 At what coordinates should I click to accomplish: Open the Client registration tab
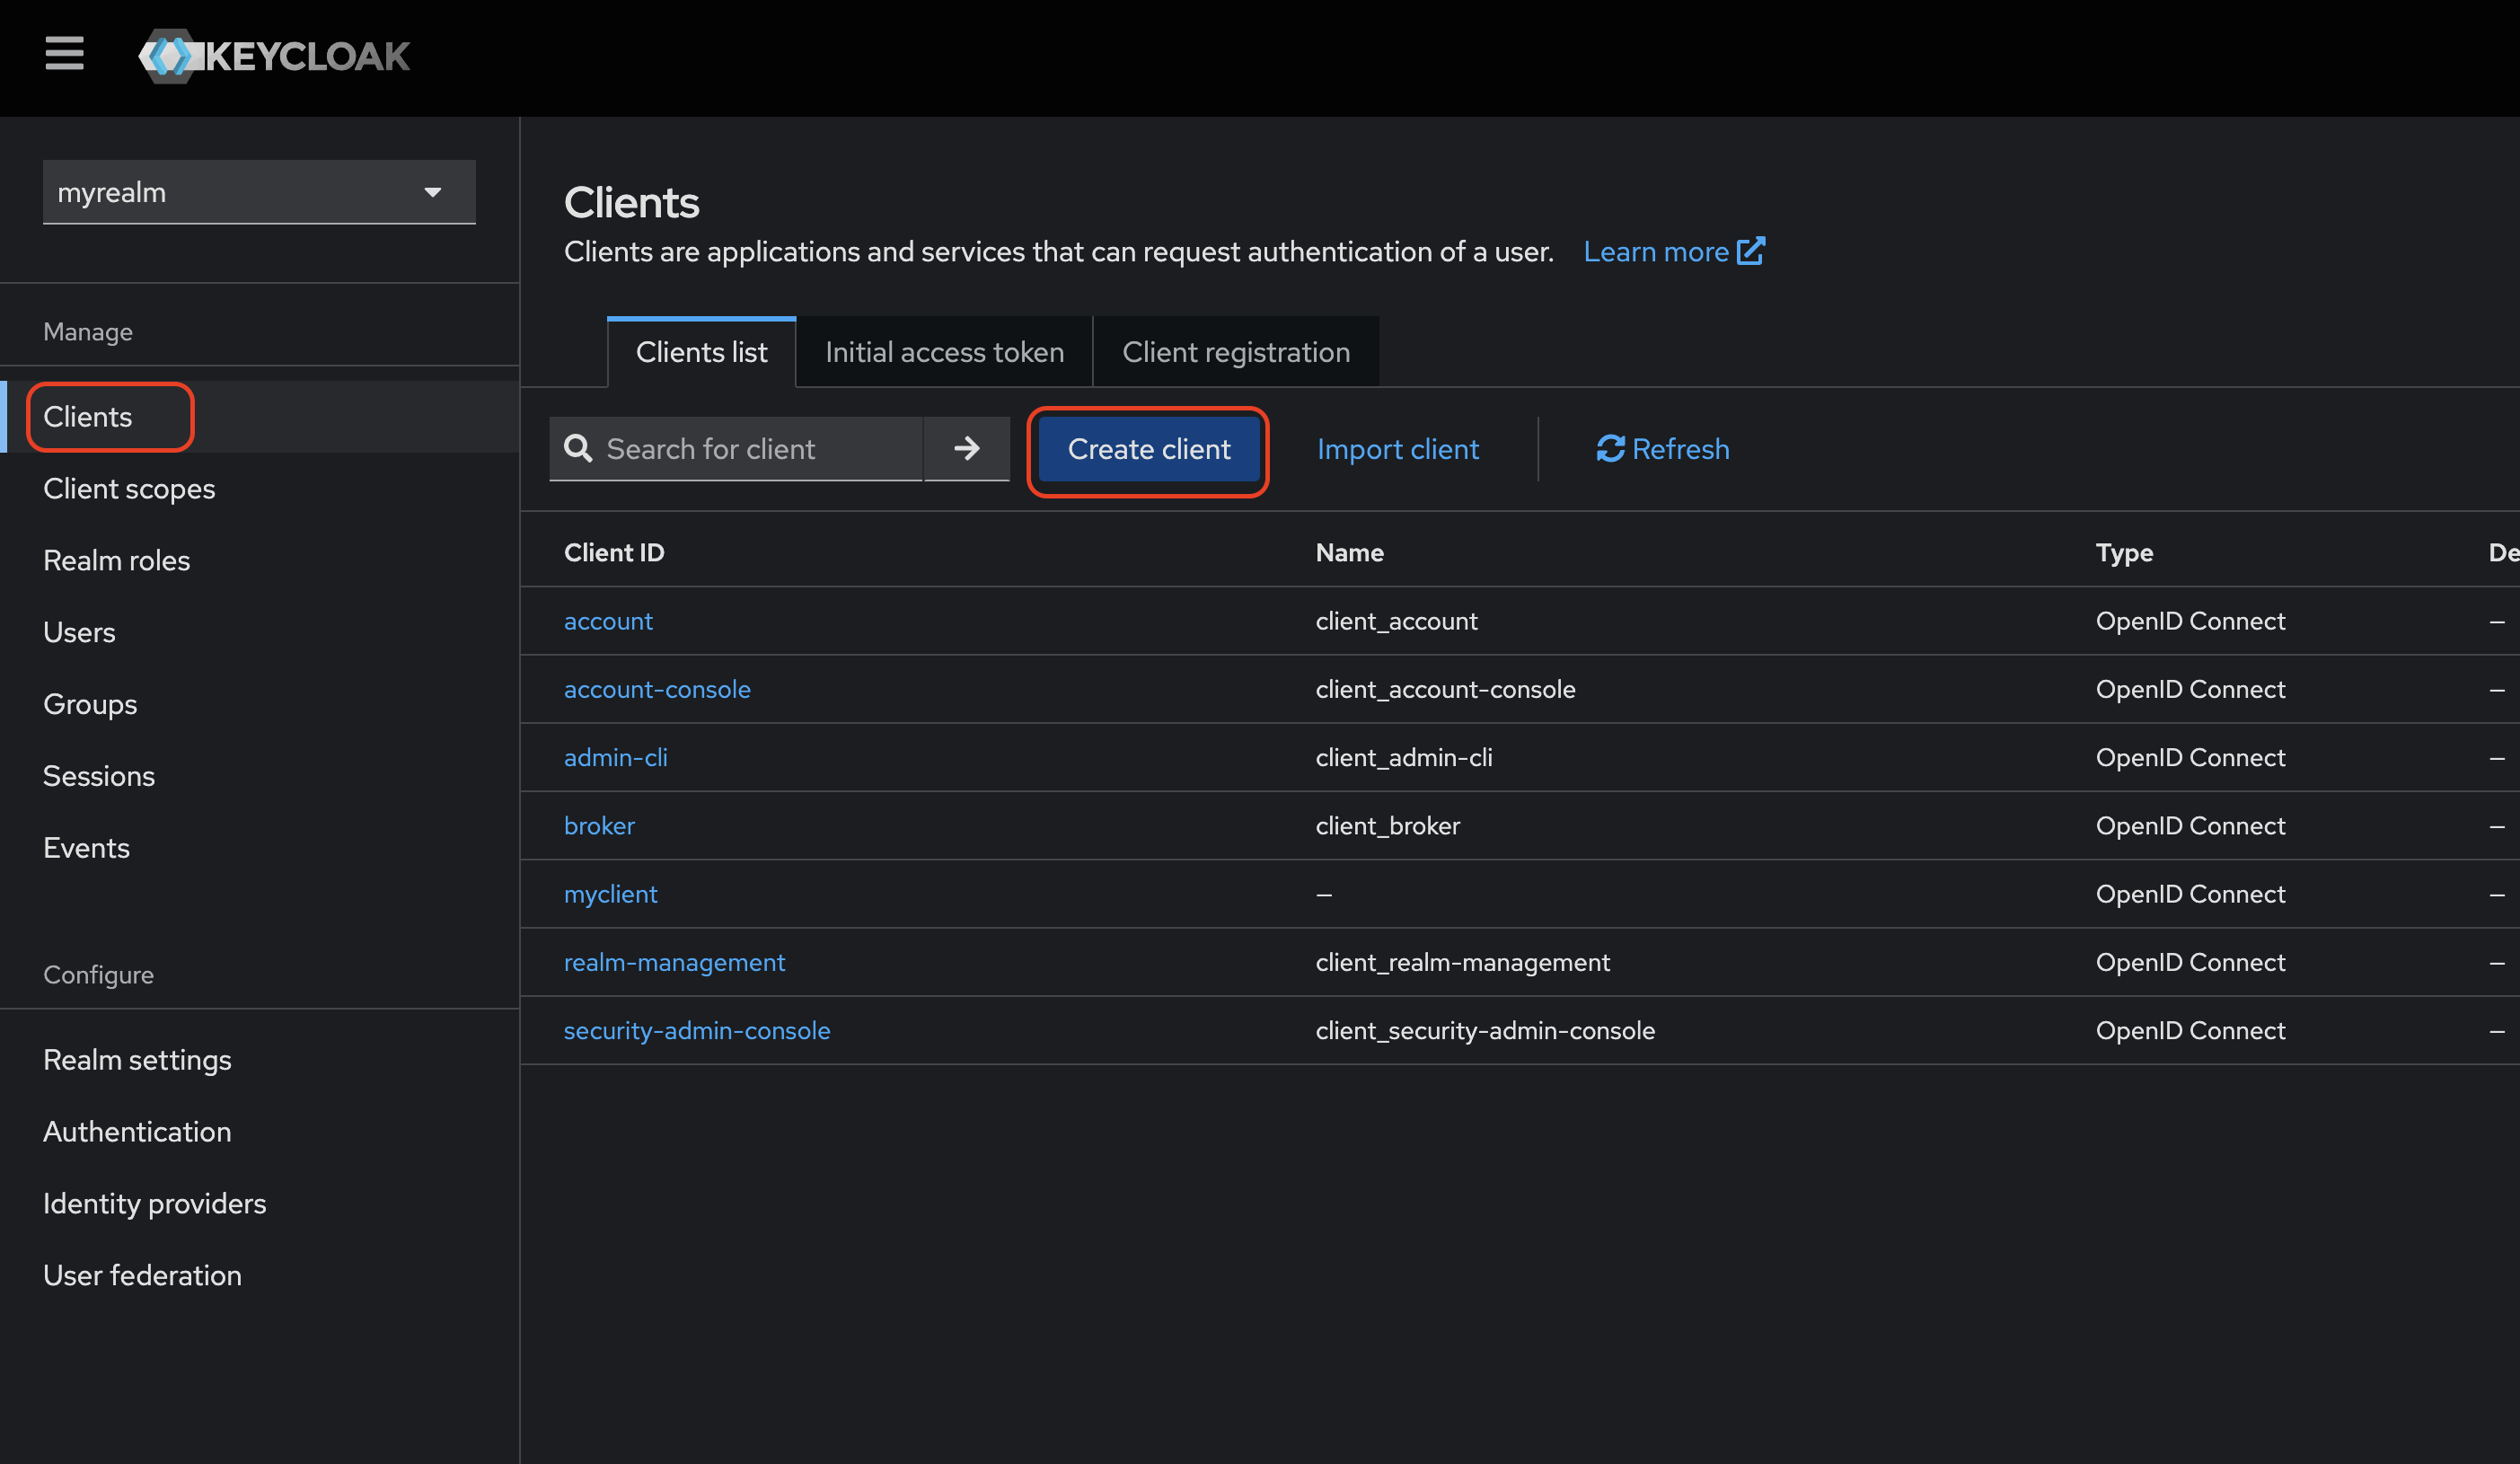[1236, 352]
